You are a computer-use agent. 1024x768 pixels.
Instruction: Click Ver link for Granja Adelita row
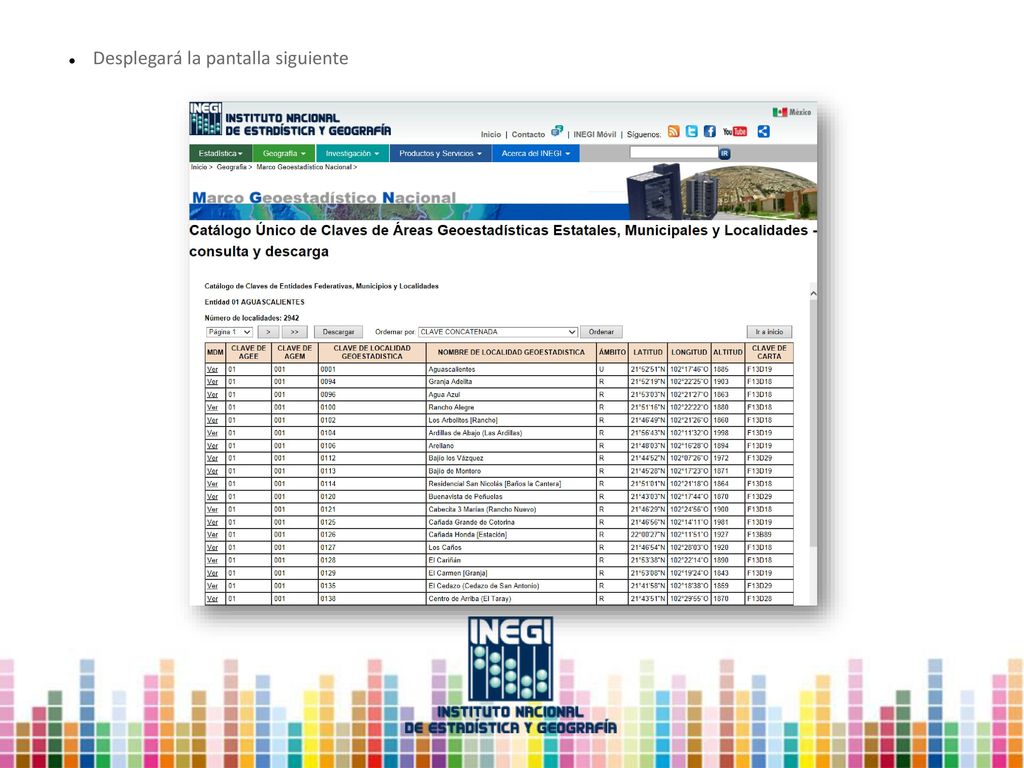pos(212,382)
